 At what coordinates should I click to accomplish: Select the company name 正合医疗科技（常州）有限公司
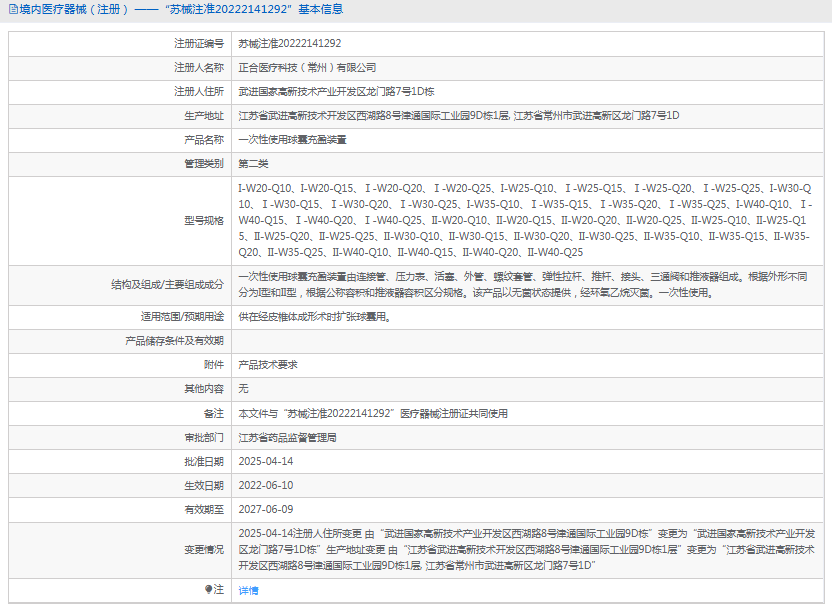[x=307, y=67]
